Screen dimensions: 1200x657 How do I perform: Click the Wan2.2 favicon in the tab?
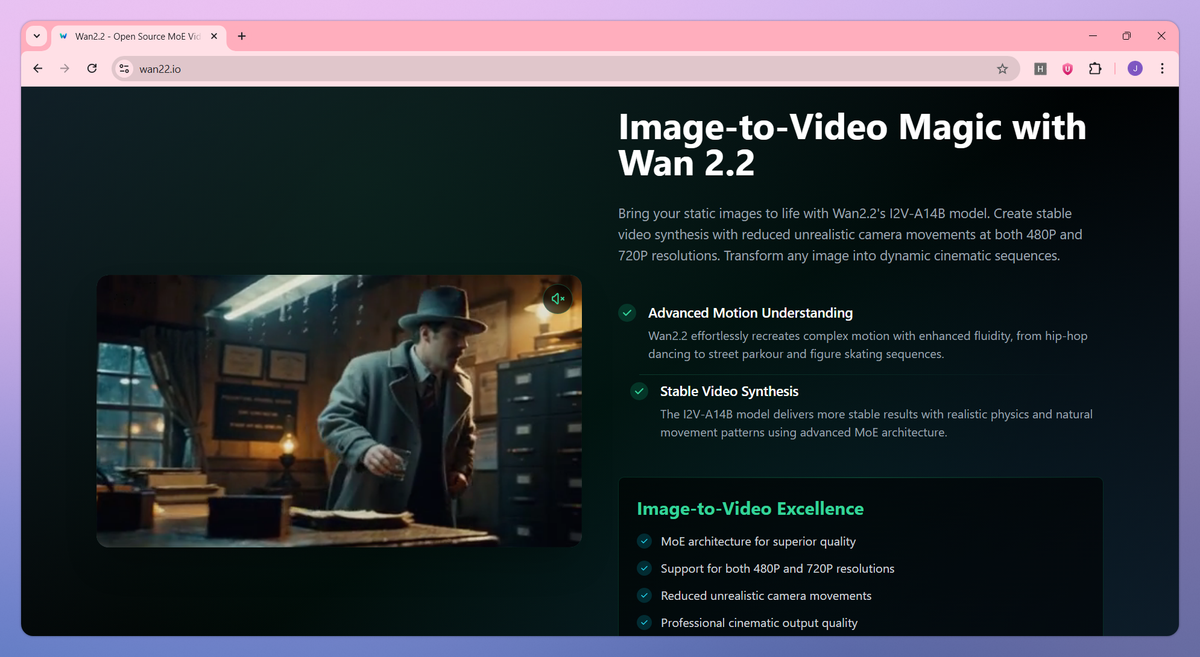pyautogui.click(x=64, y=36)
